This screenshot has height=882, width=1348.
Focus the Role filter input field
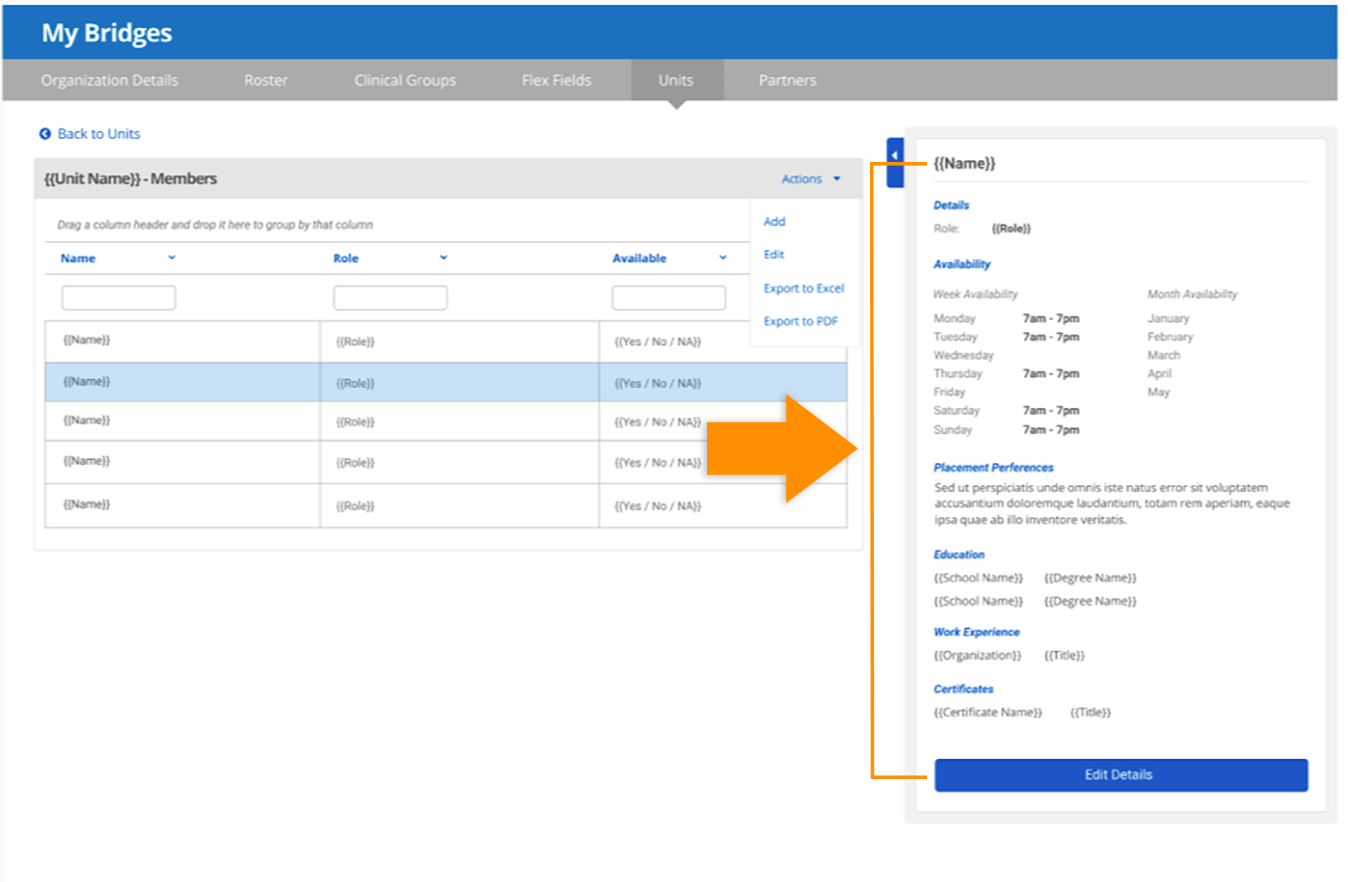(x=390, y=298)
